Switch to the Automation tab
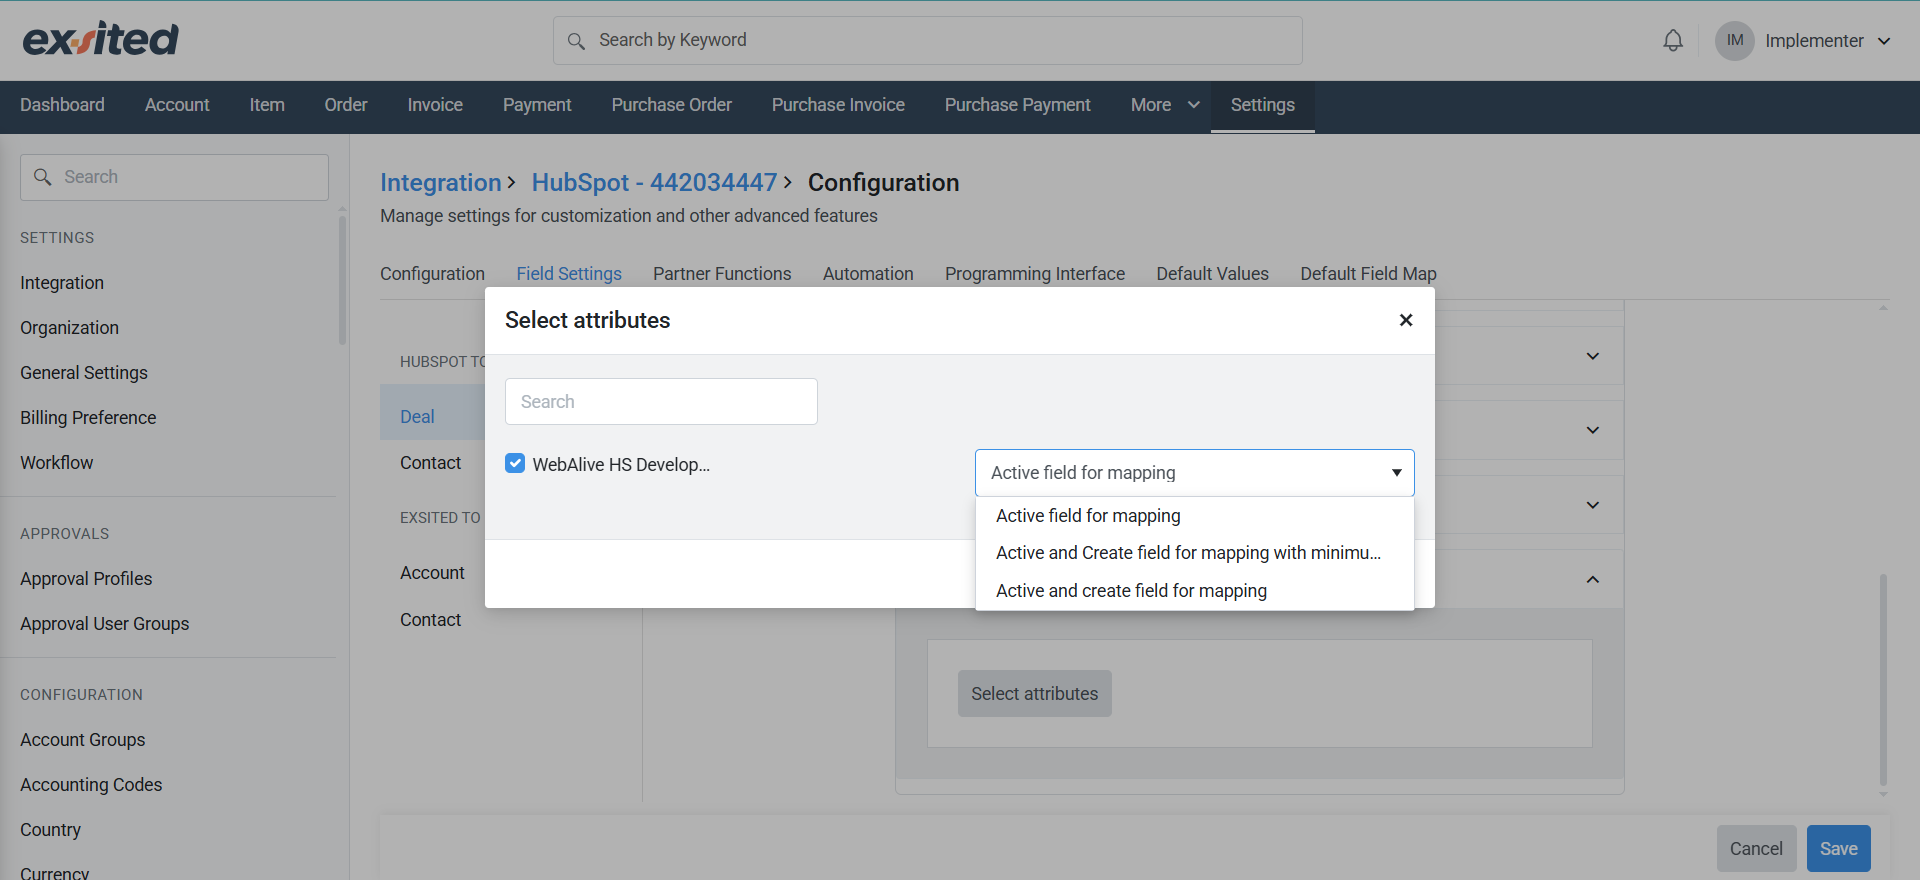The width and height of the screenshot is (1920, 880). 868,274
